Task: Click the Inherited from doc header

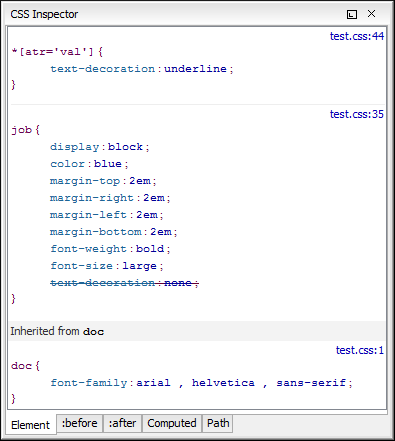Action: point(197,331)
